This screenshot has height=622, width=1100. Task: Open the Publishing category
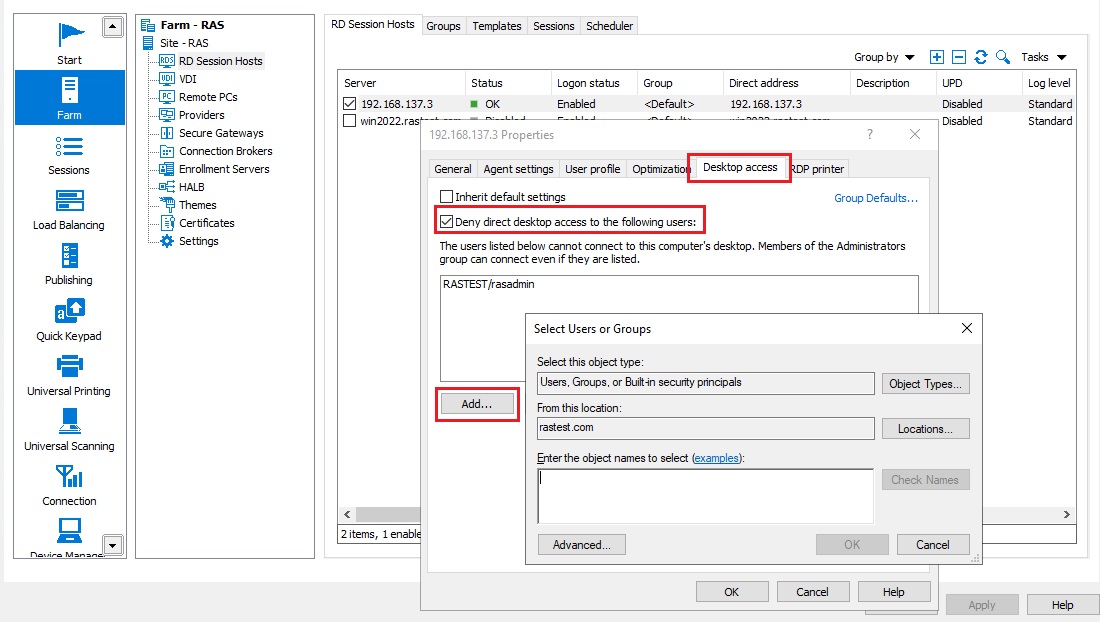point(69,264)
